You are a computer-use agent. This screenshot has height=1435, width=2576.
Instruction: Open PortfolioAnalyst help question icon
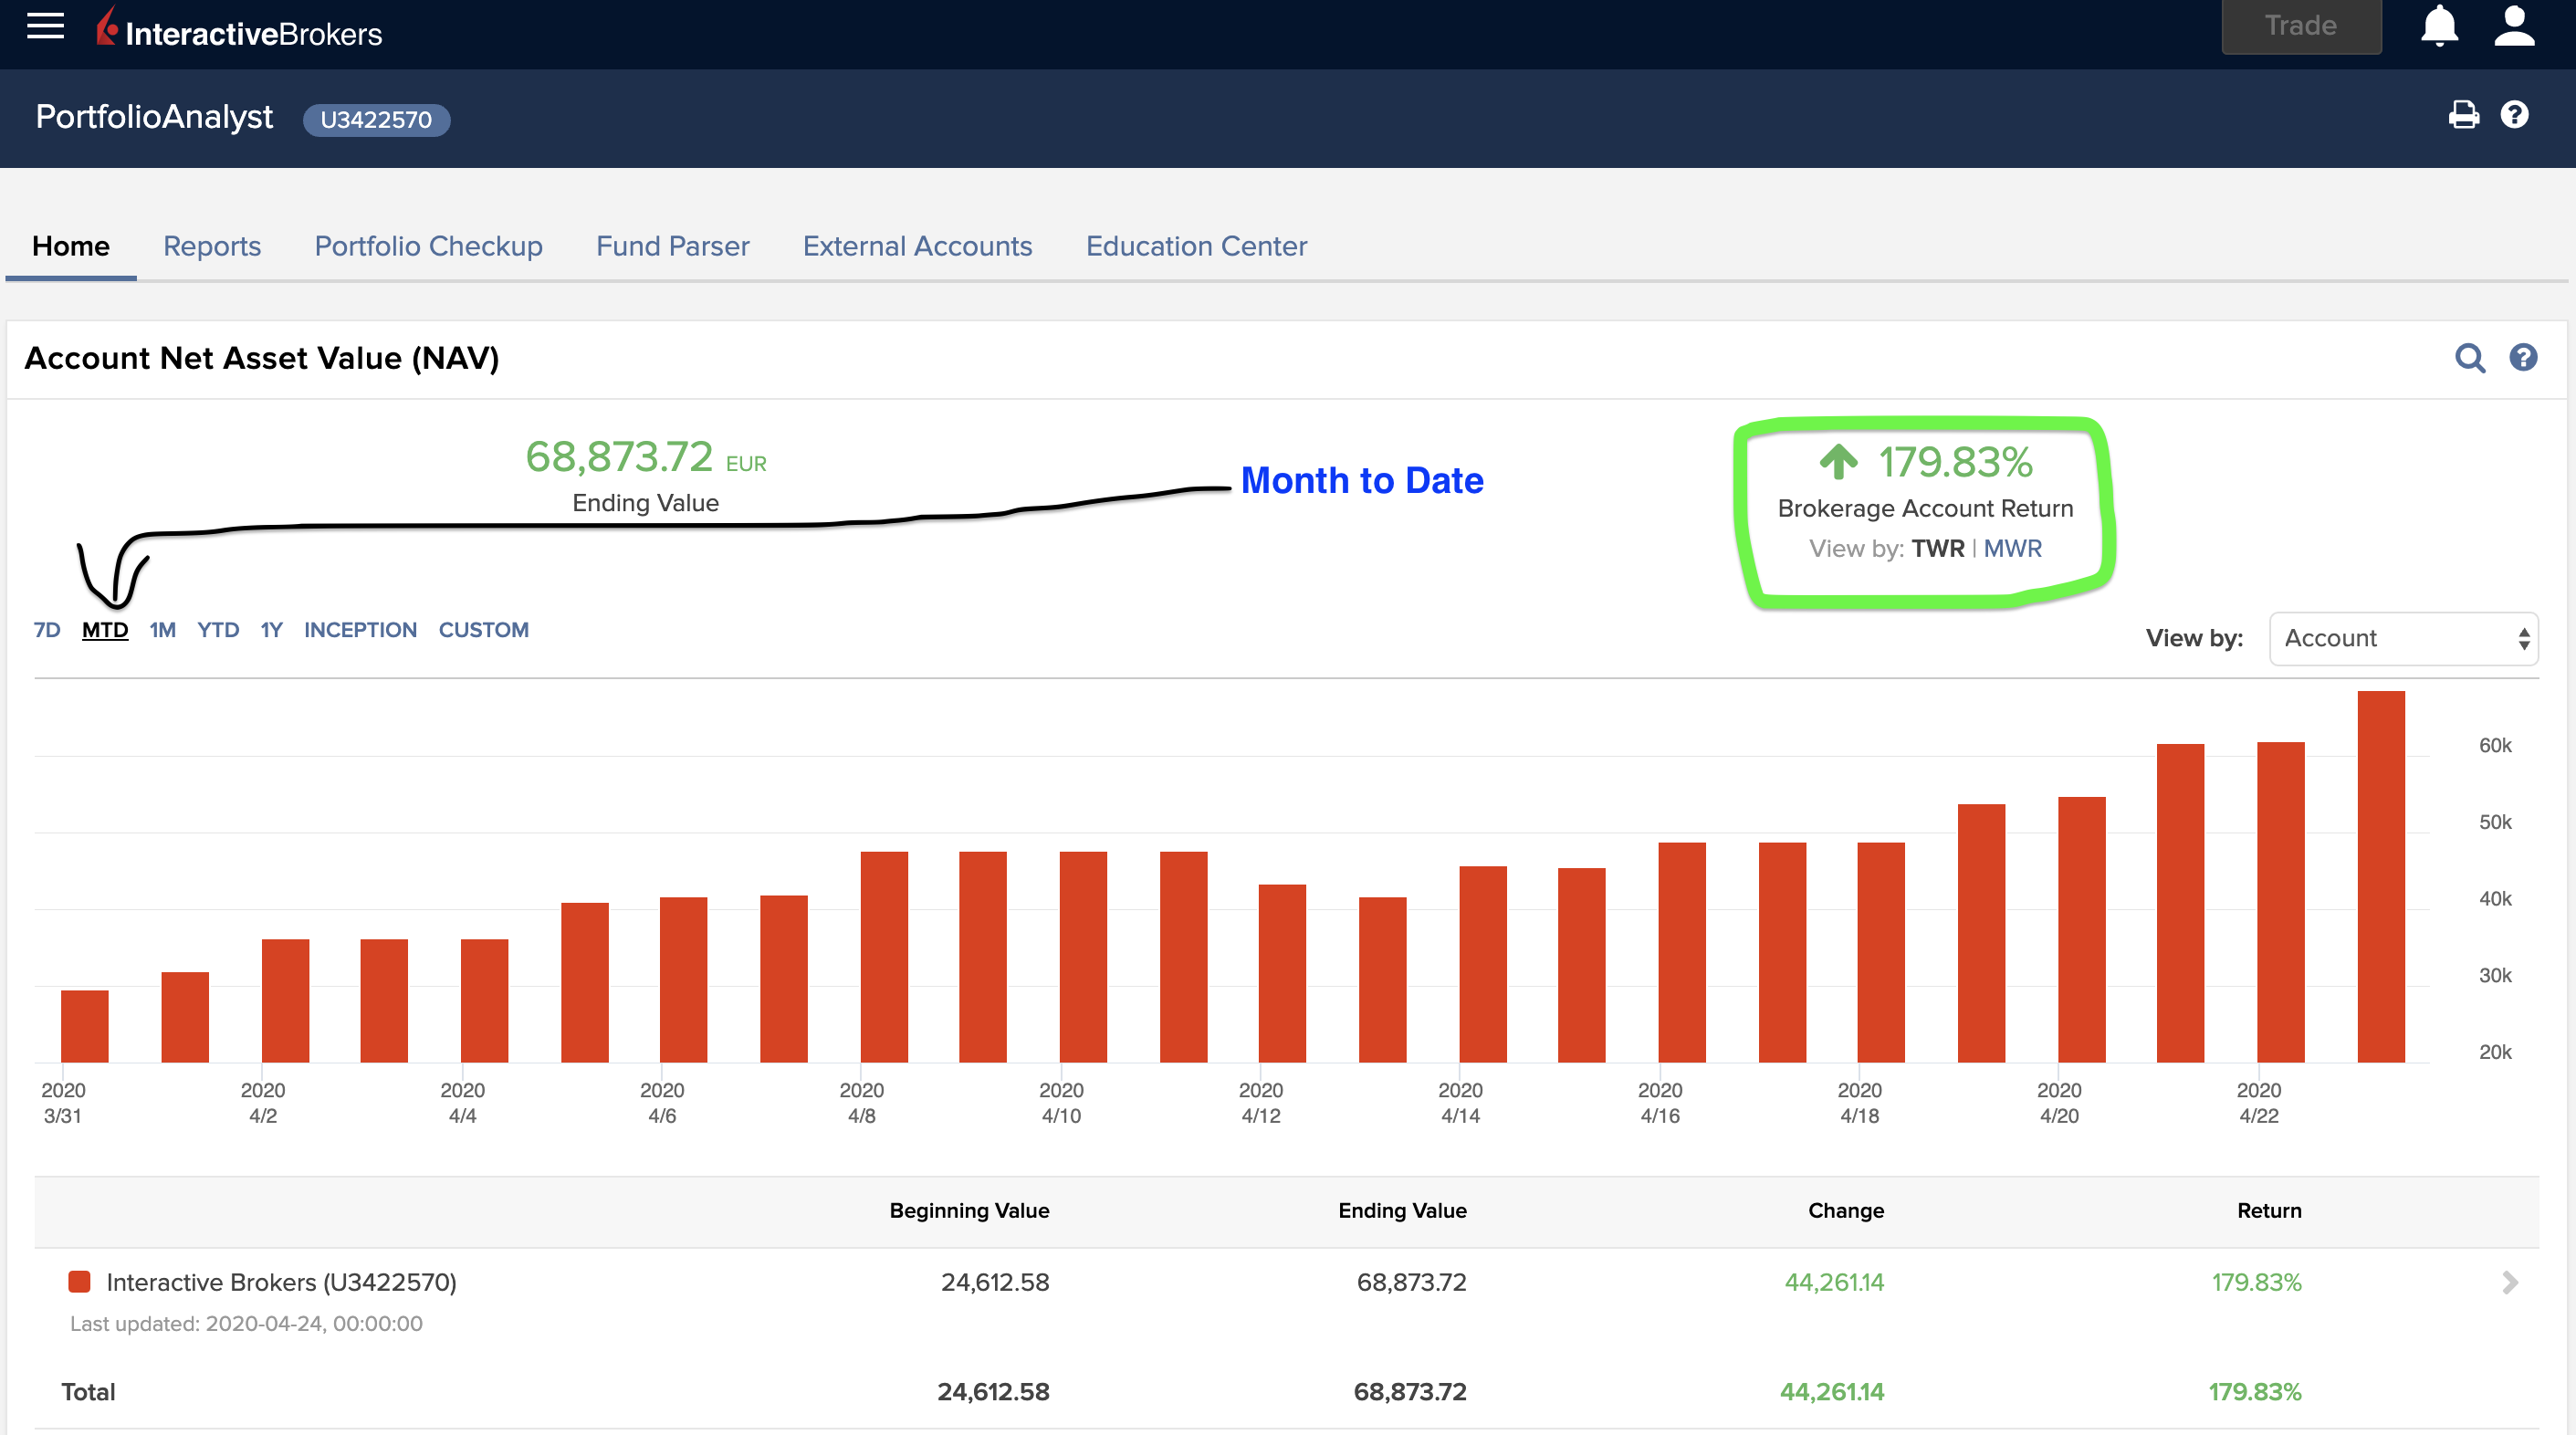tap(2514, 116)
